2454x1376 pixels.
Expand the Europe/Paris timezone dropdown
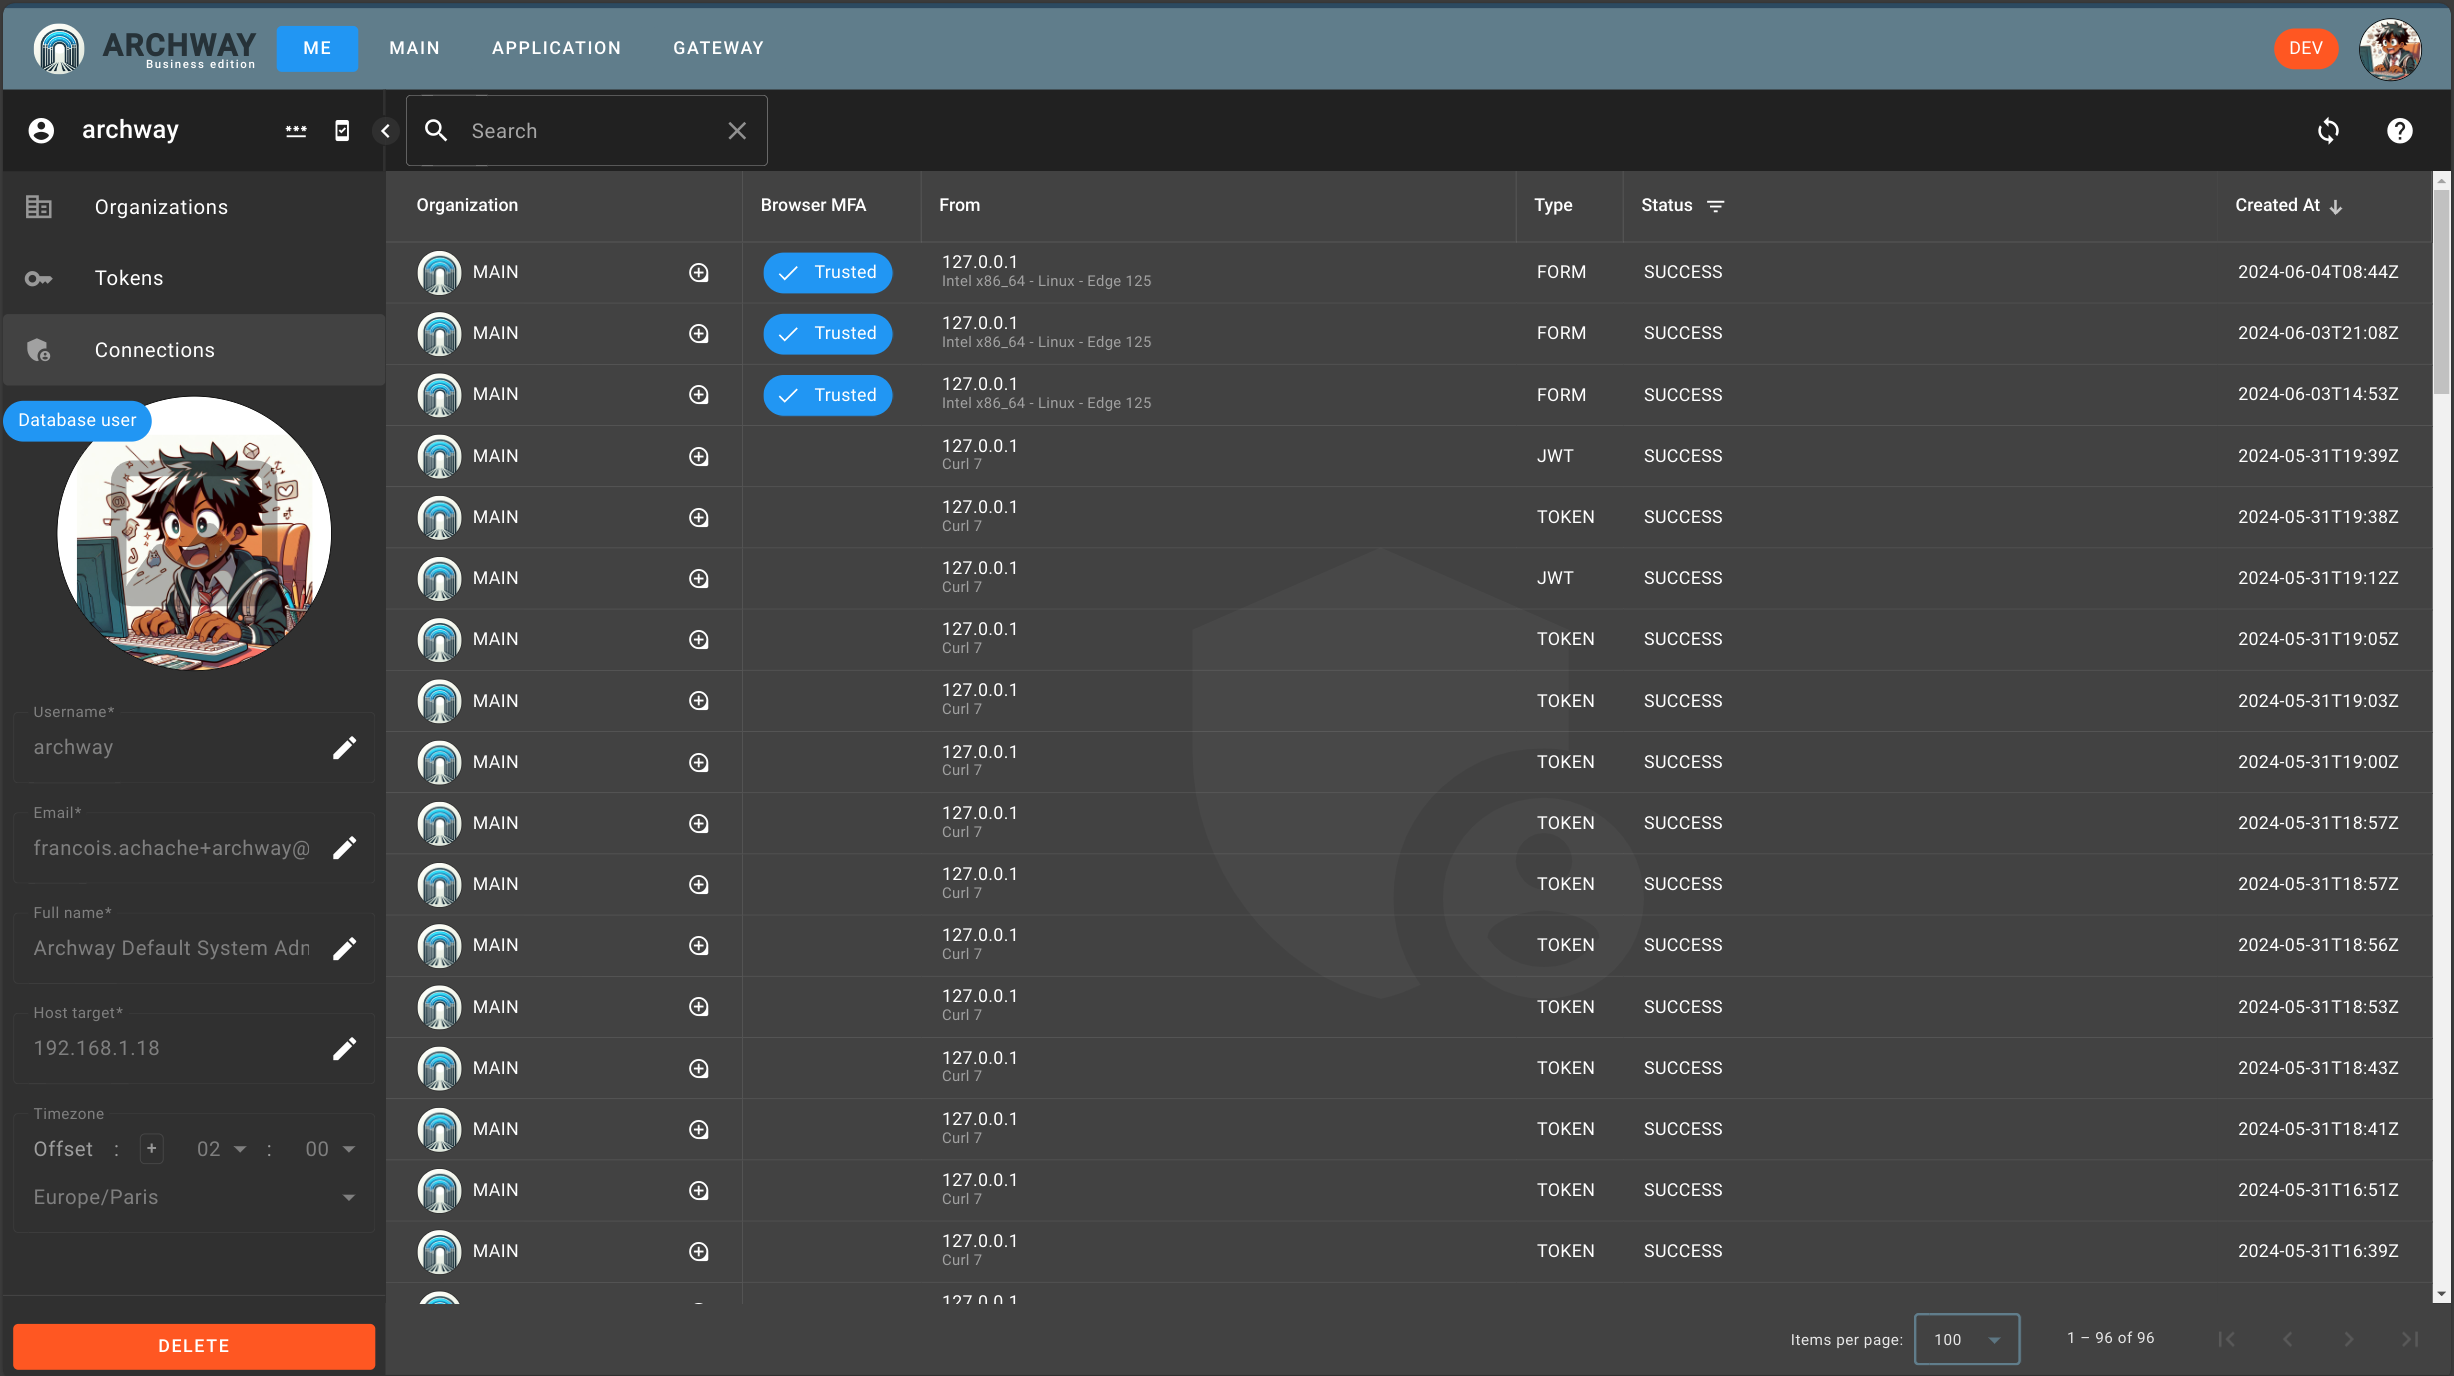(194, 1197)
